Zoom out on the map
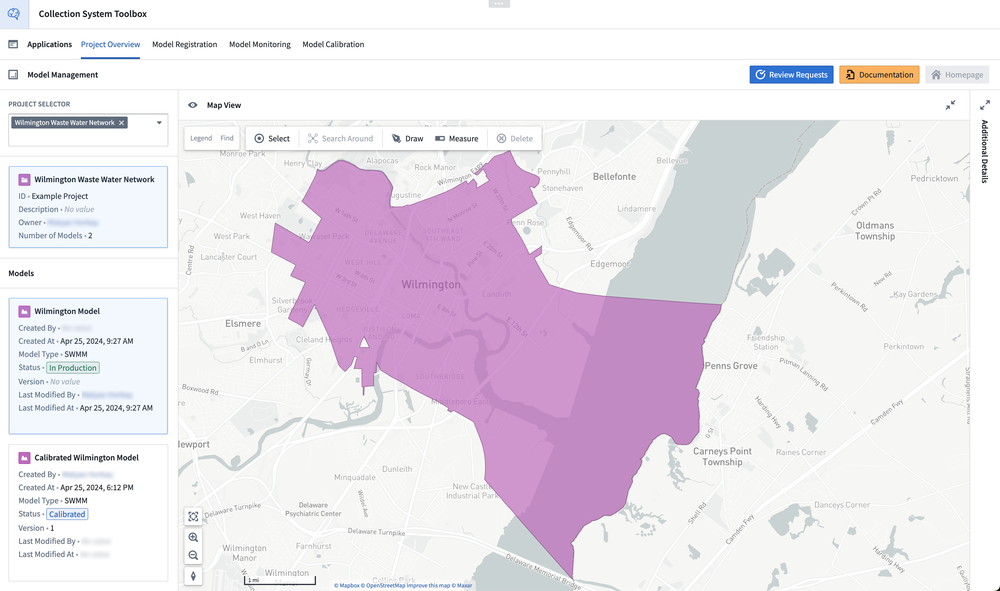 click(x=193, y=555)
